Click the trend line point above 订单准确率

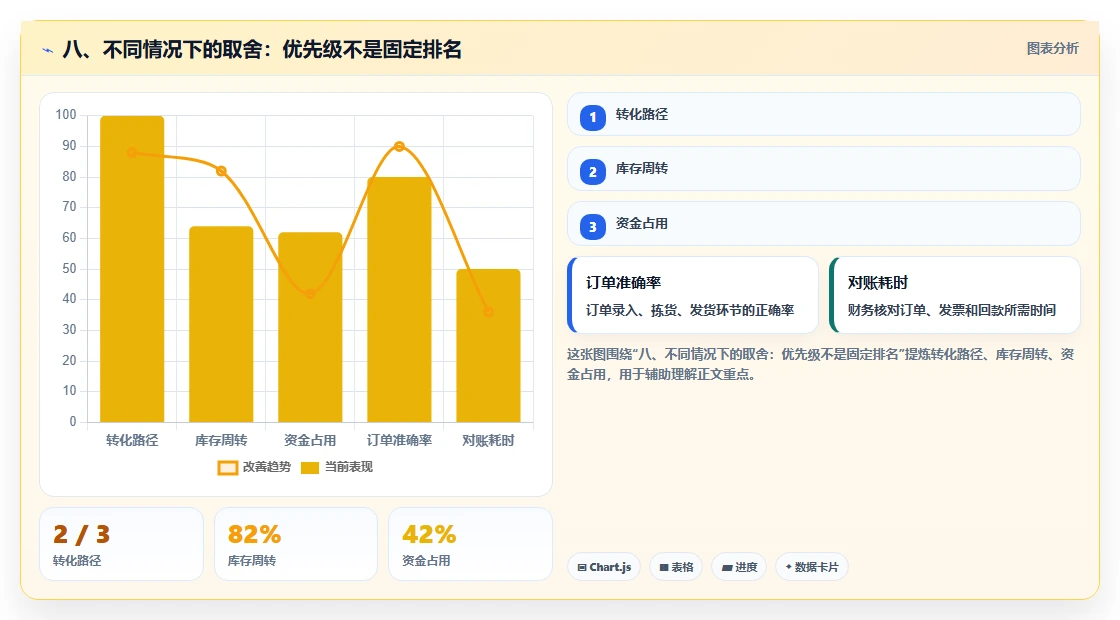[x=399, y=146]
